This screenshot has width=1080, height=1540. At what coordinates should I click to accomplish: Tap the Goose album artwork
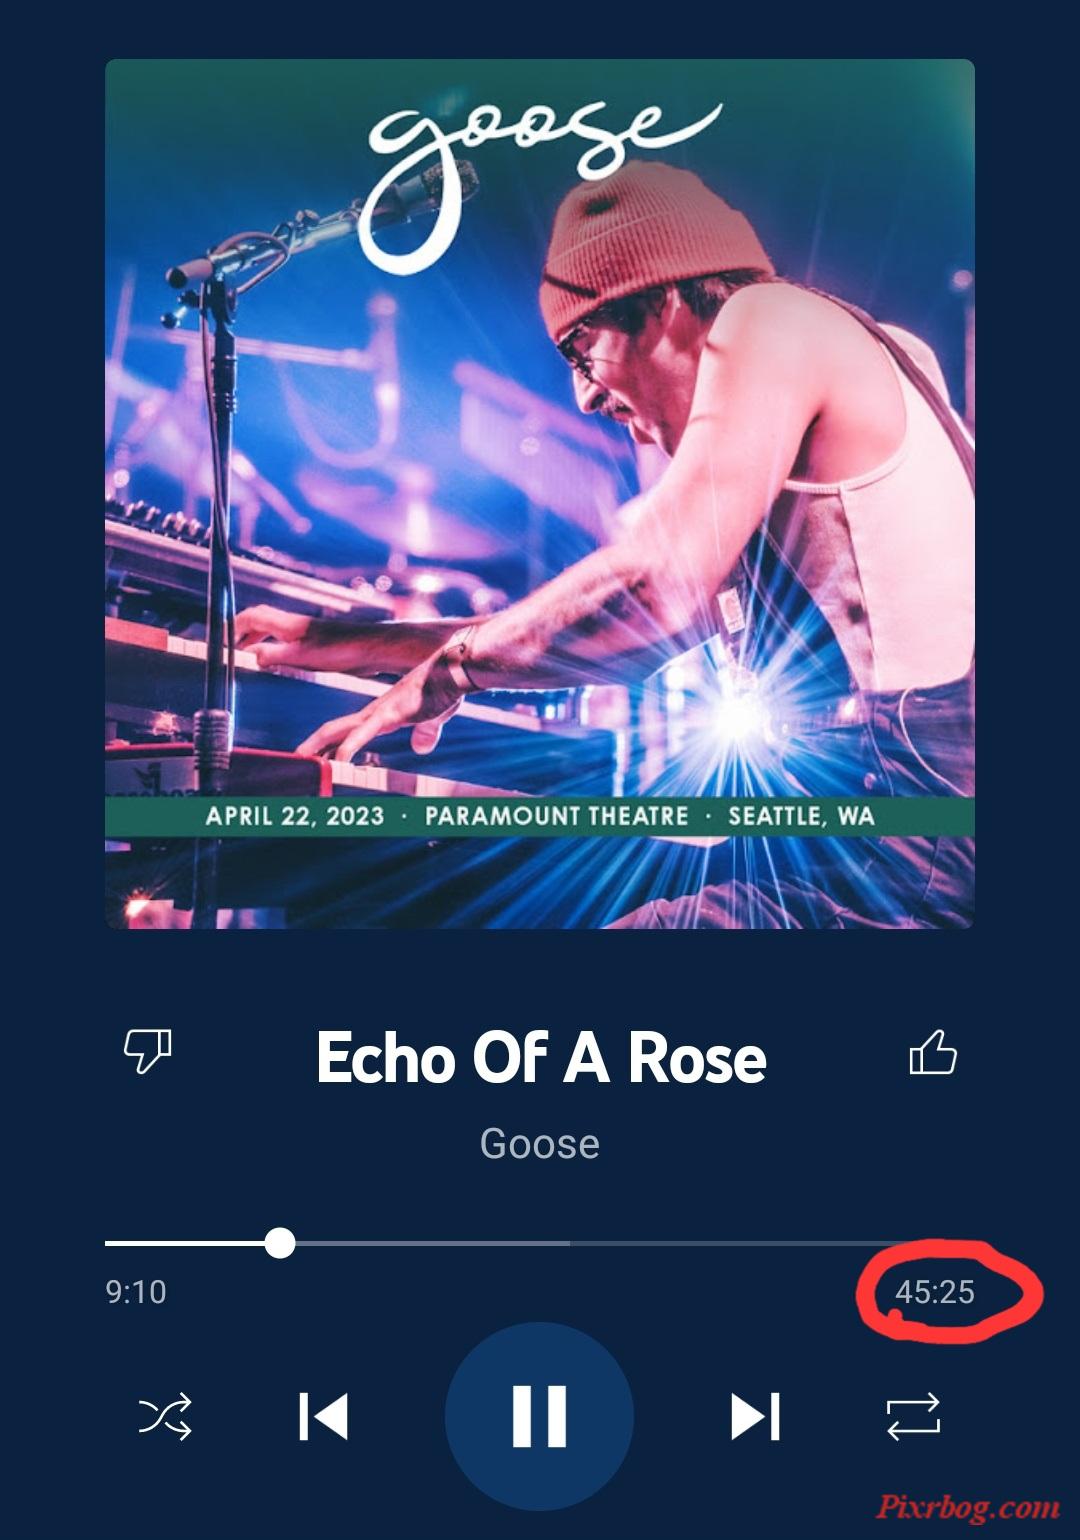pos(540,494)
